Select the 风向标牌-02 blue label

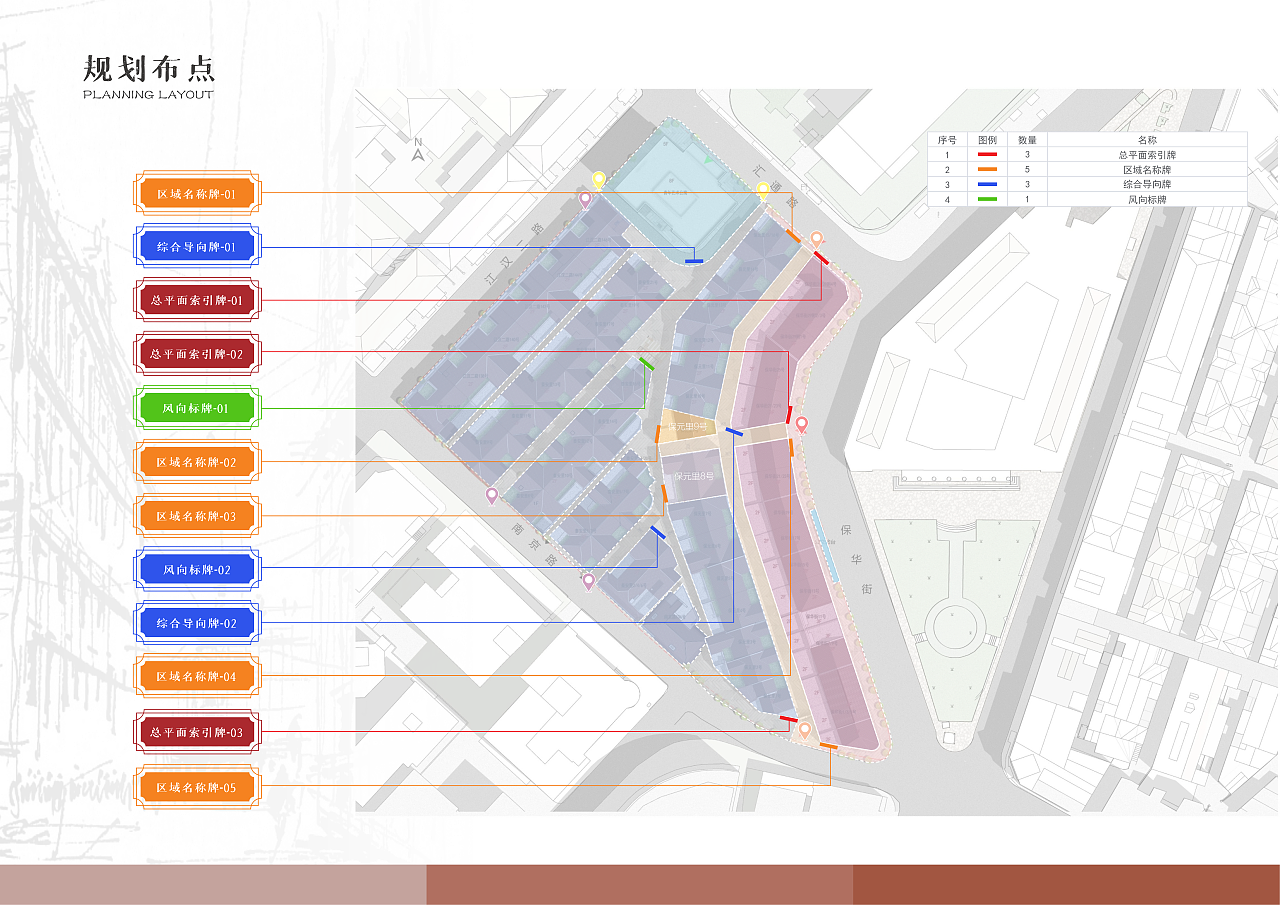click(x=197, y=569)
